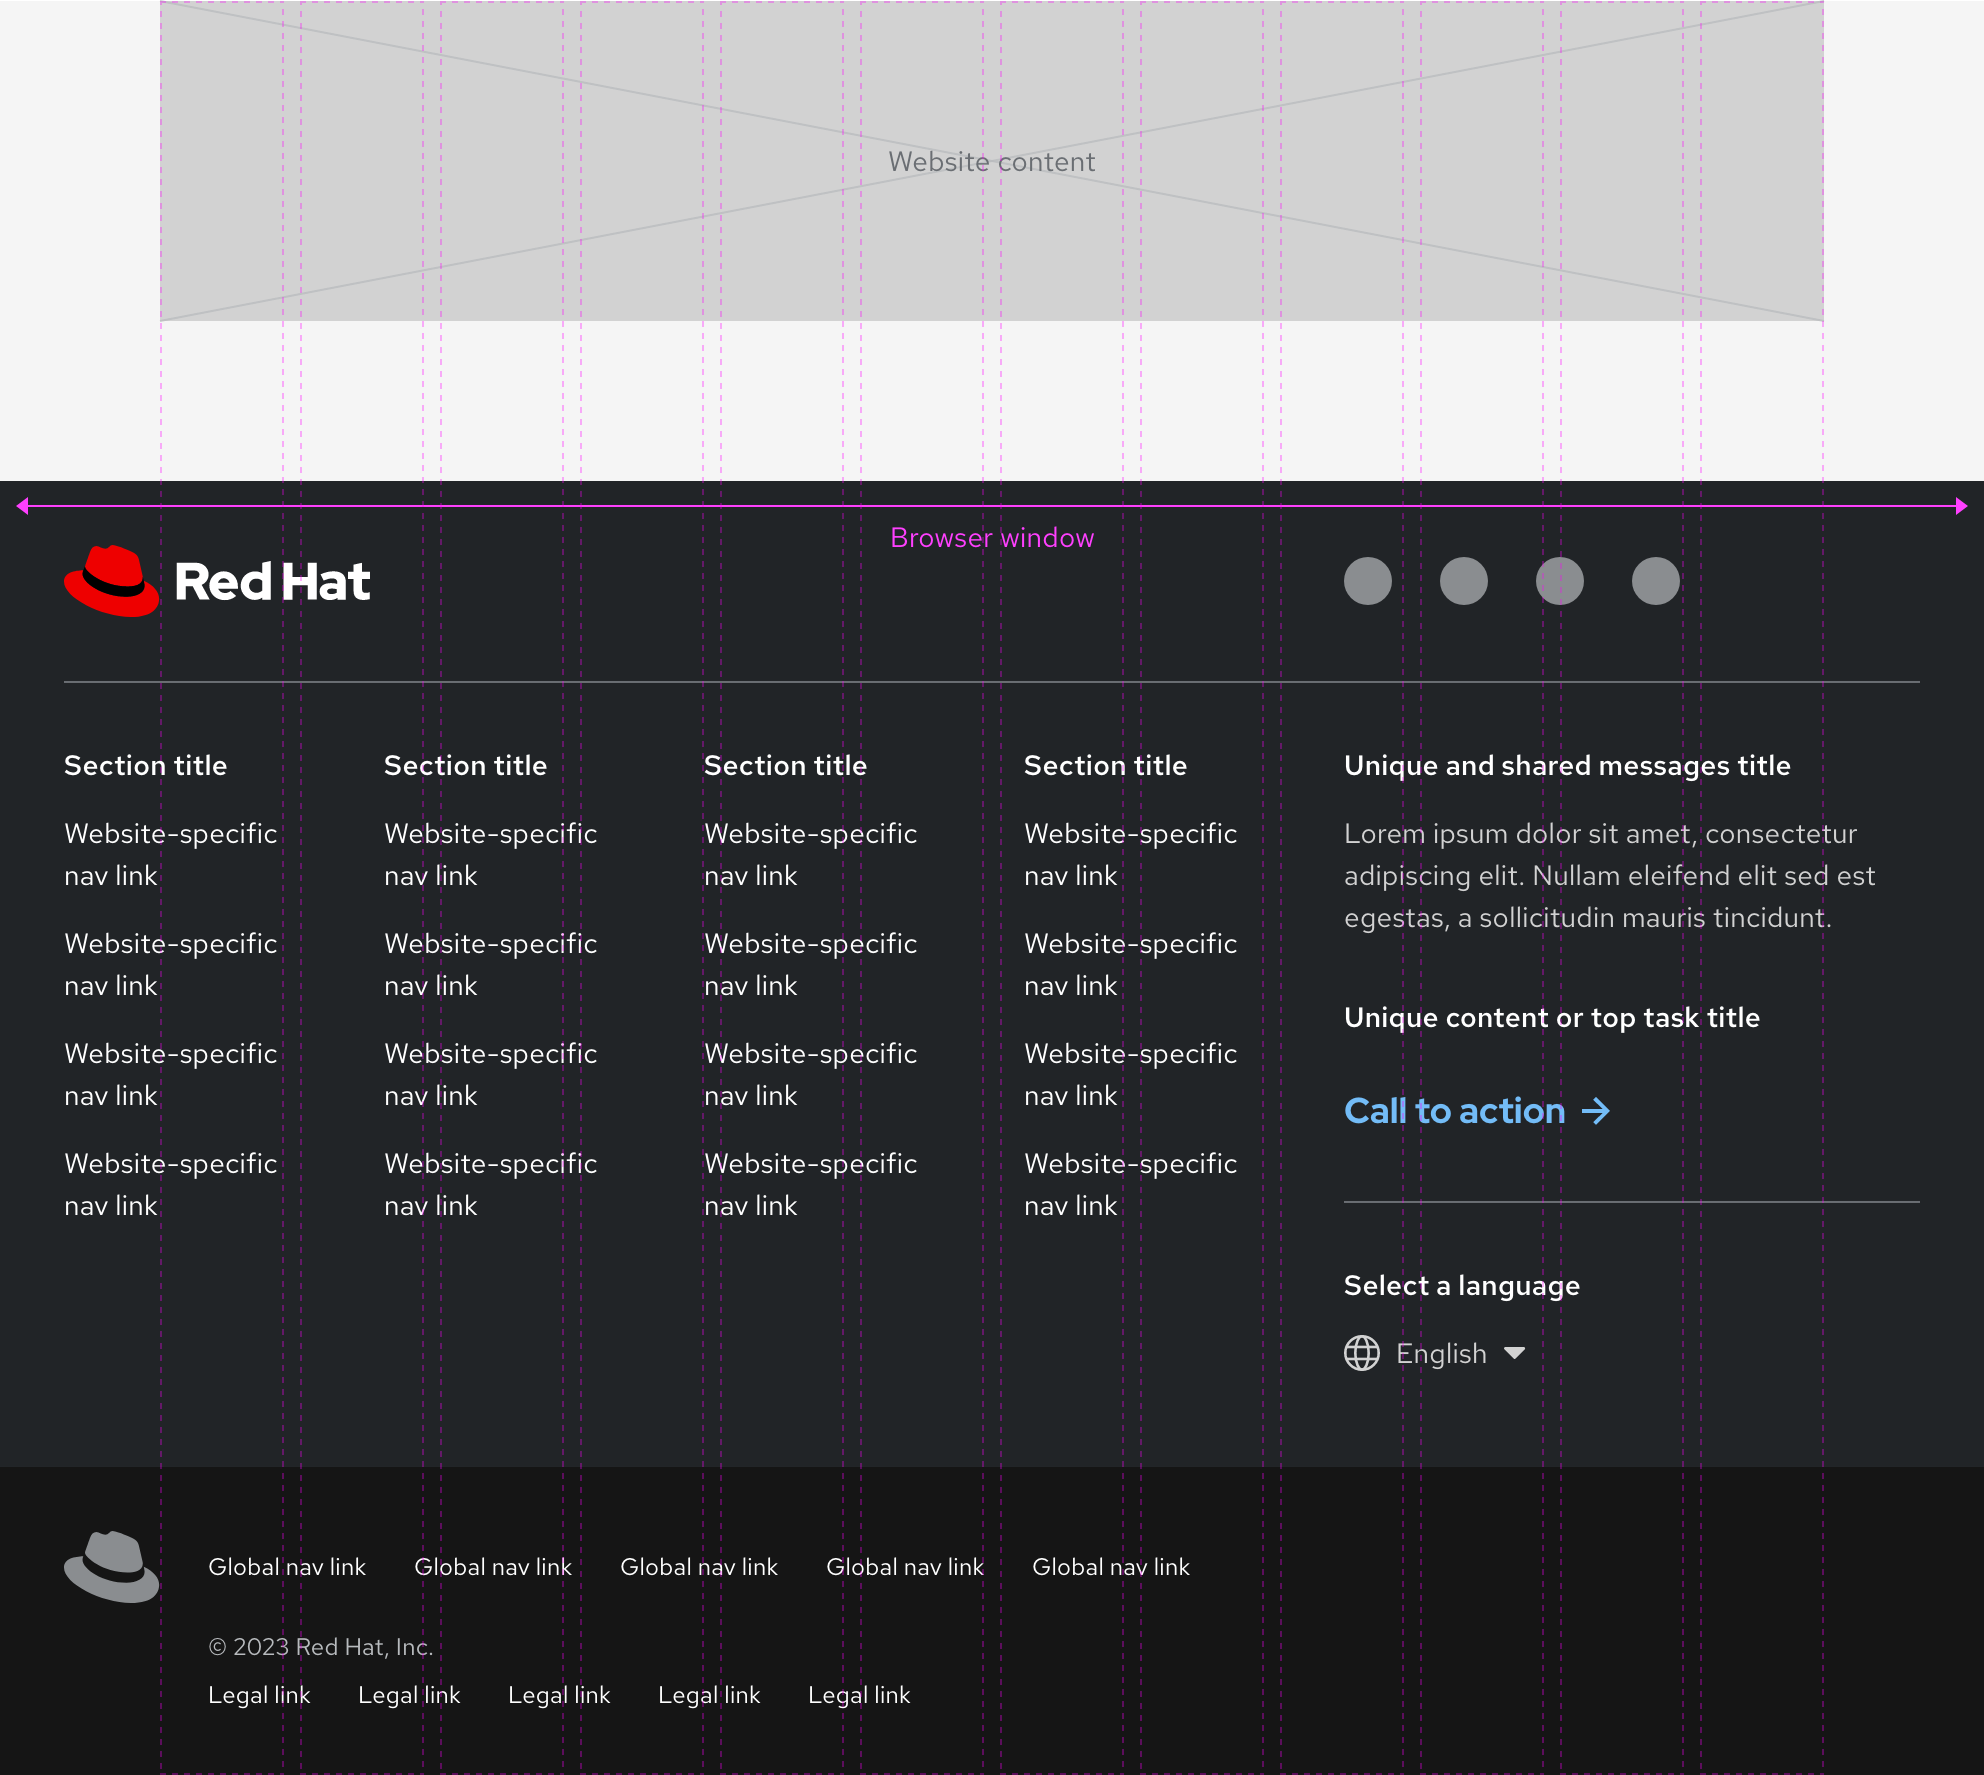Click the last Legal link

point(859,1695)
